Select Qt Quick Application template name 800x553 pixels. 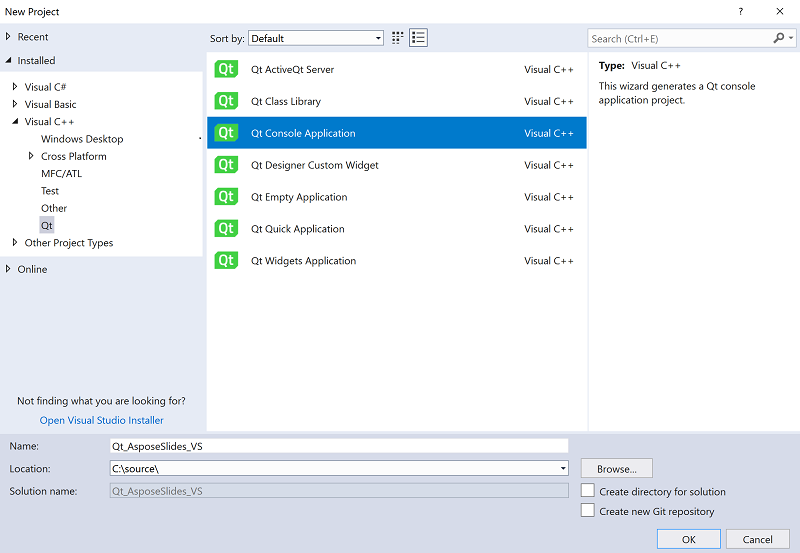pyautogui.click(x=297, y=229)
